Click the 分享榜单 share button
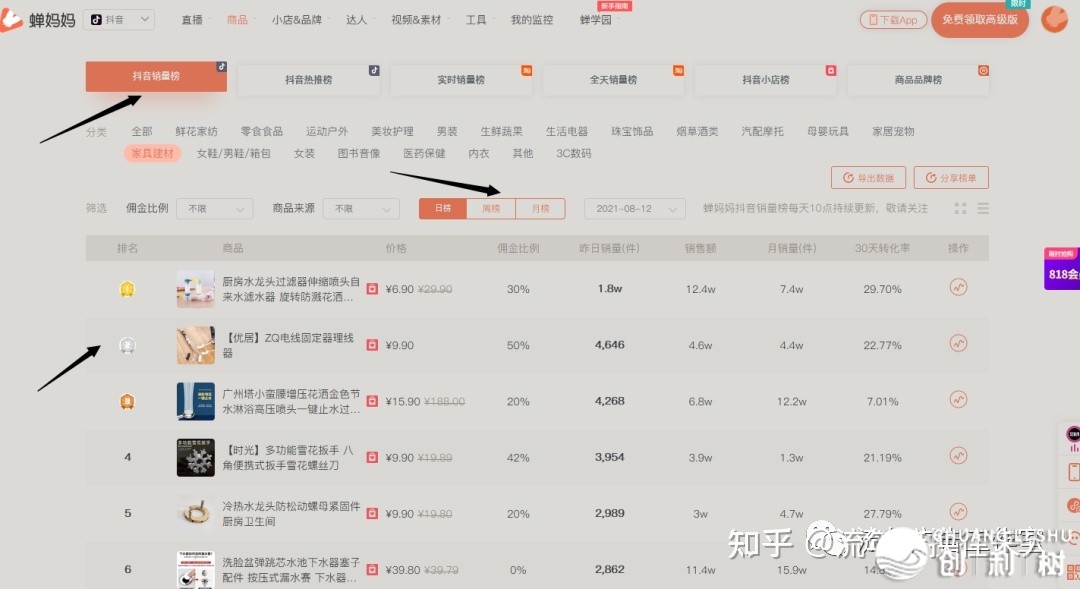 tap(951, 177)
